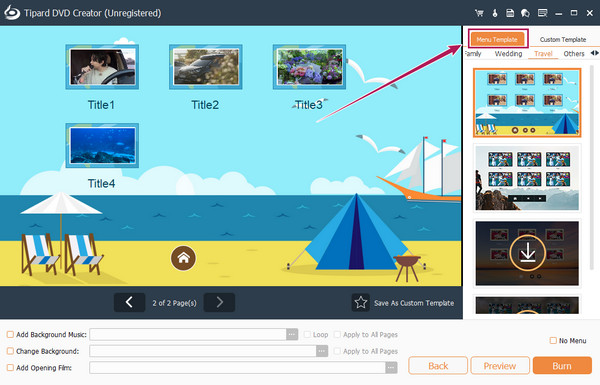Click the Title3 label text
Viewport: 600px width, 385px height.
pos(309,105)
